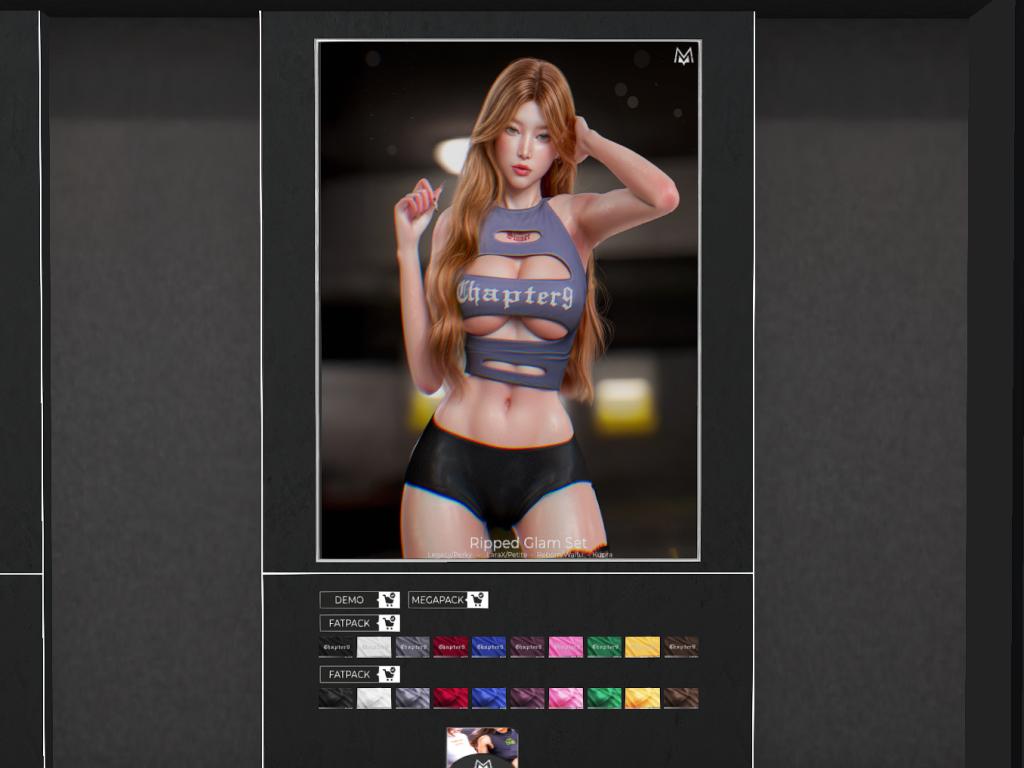Screen dimensions: 1024x768
Task: Click the small ad thumbnail below the swatches
Action: (482, 748)
